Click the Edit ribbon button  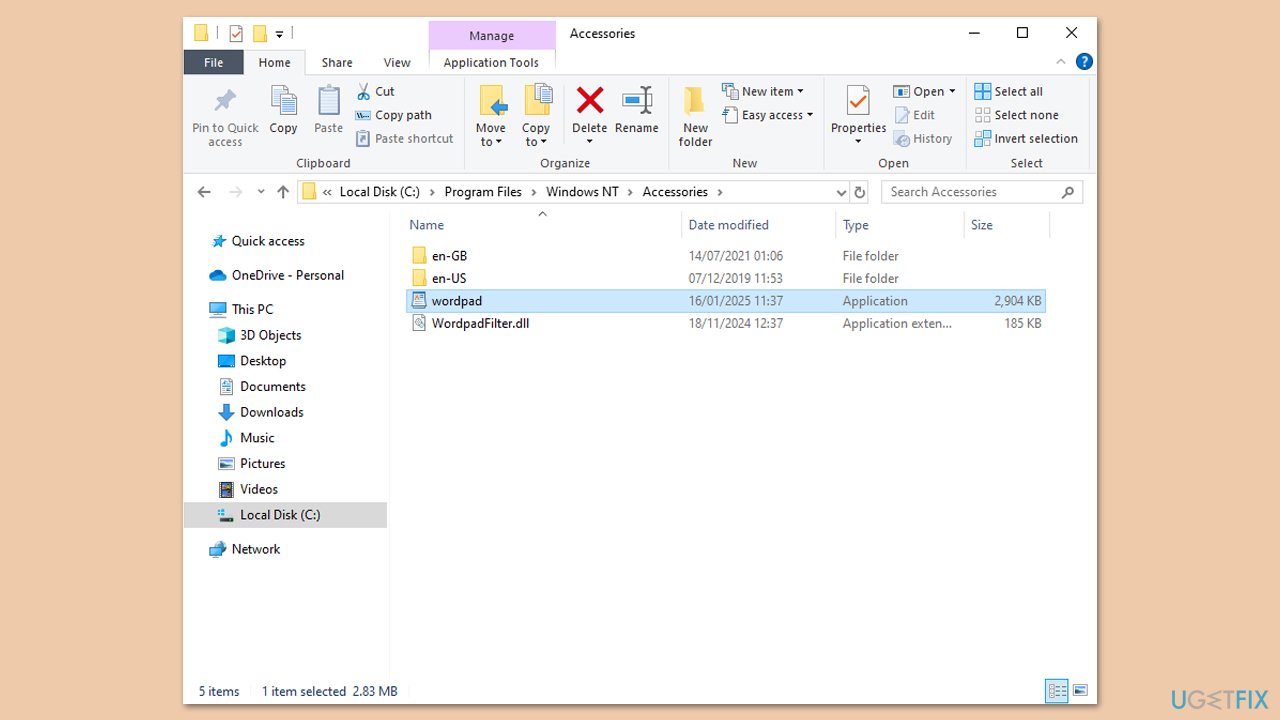point(915,115)
